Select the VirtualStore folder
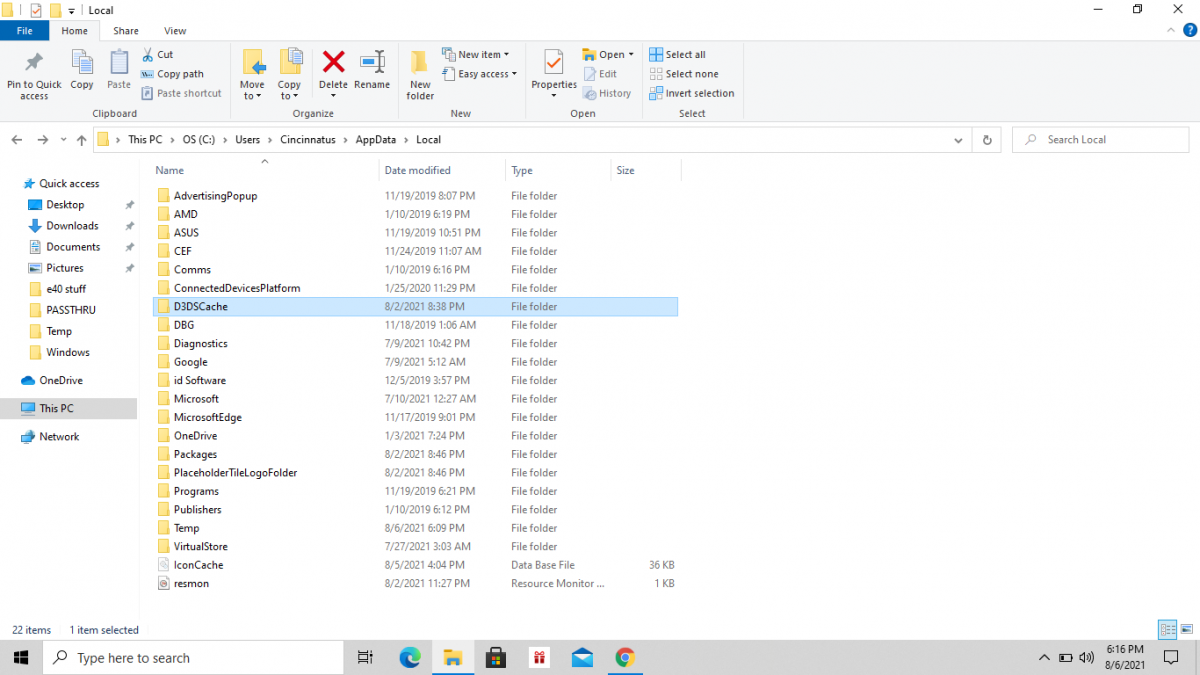The image size is (1200, 675). click(415, 546)
